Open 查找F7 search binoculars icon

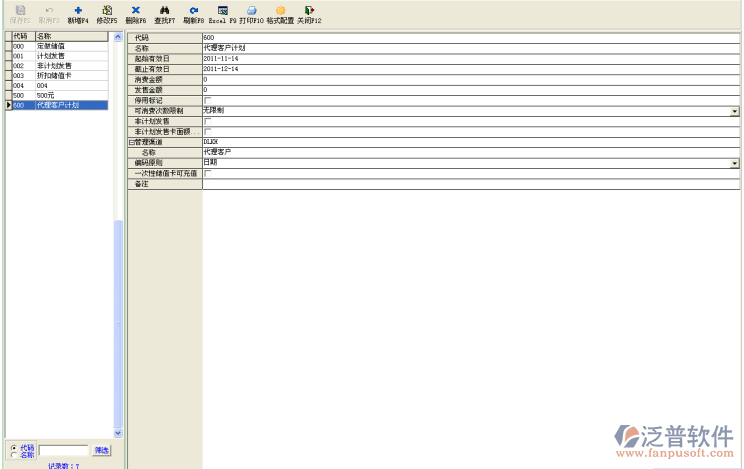pyautogui.click(x=165, y=10)
